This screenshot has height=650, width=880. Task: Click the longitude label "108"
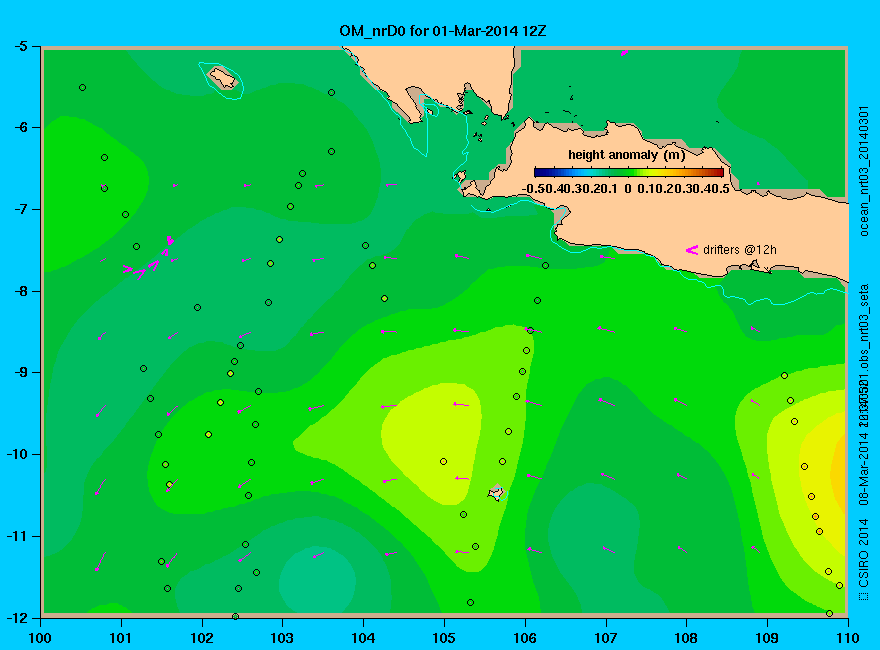pyautogui.click(x=686, y=638)
